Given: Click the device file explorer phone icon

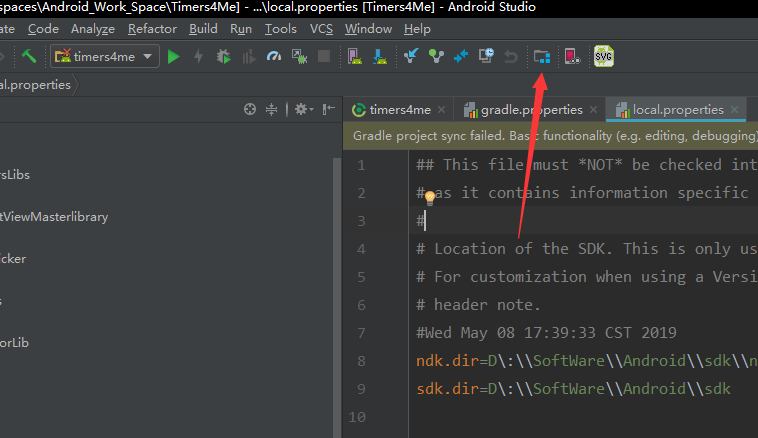Looking at the screenshot, I should coord(572,57).
